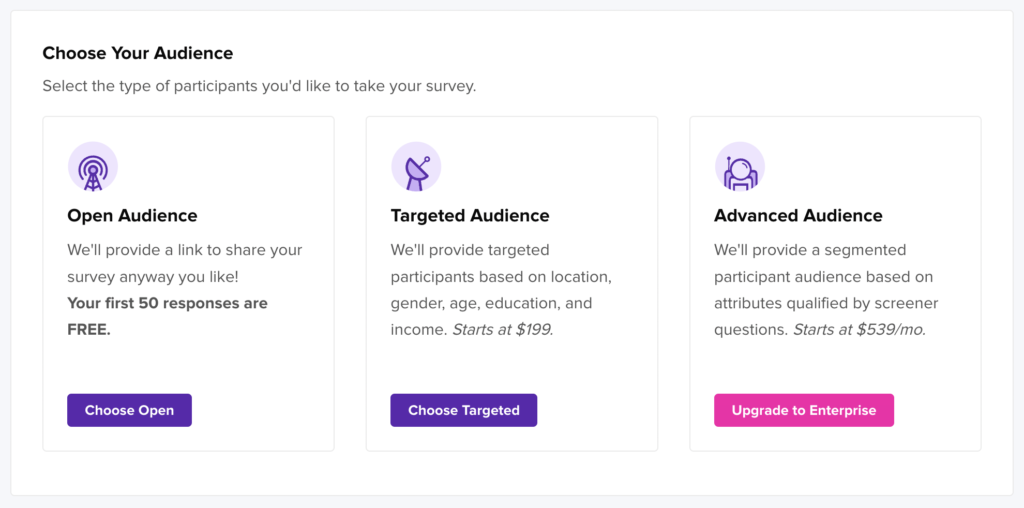
Task: Select the Targeted Audience heading
Action: (470, 215)
